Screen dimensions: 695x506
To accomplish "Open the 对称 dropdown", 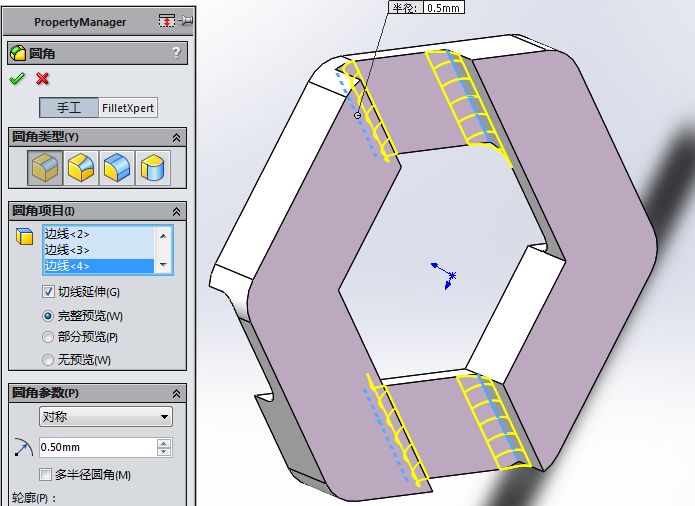I will pos(105,416).
